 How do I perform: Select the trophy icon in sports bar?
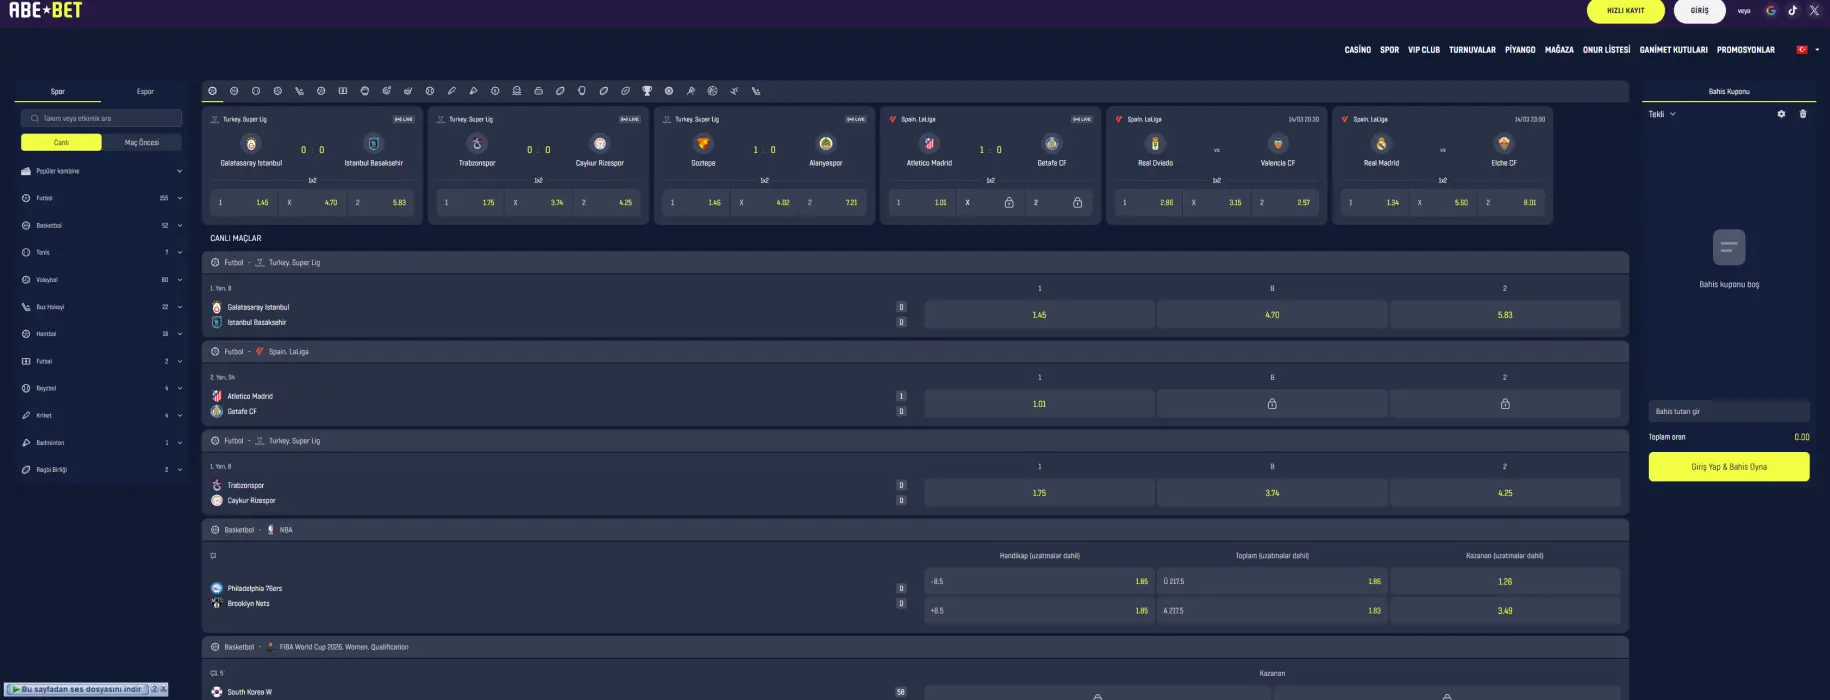[647, 91]
